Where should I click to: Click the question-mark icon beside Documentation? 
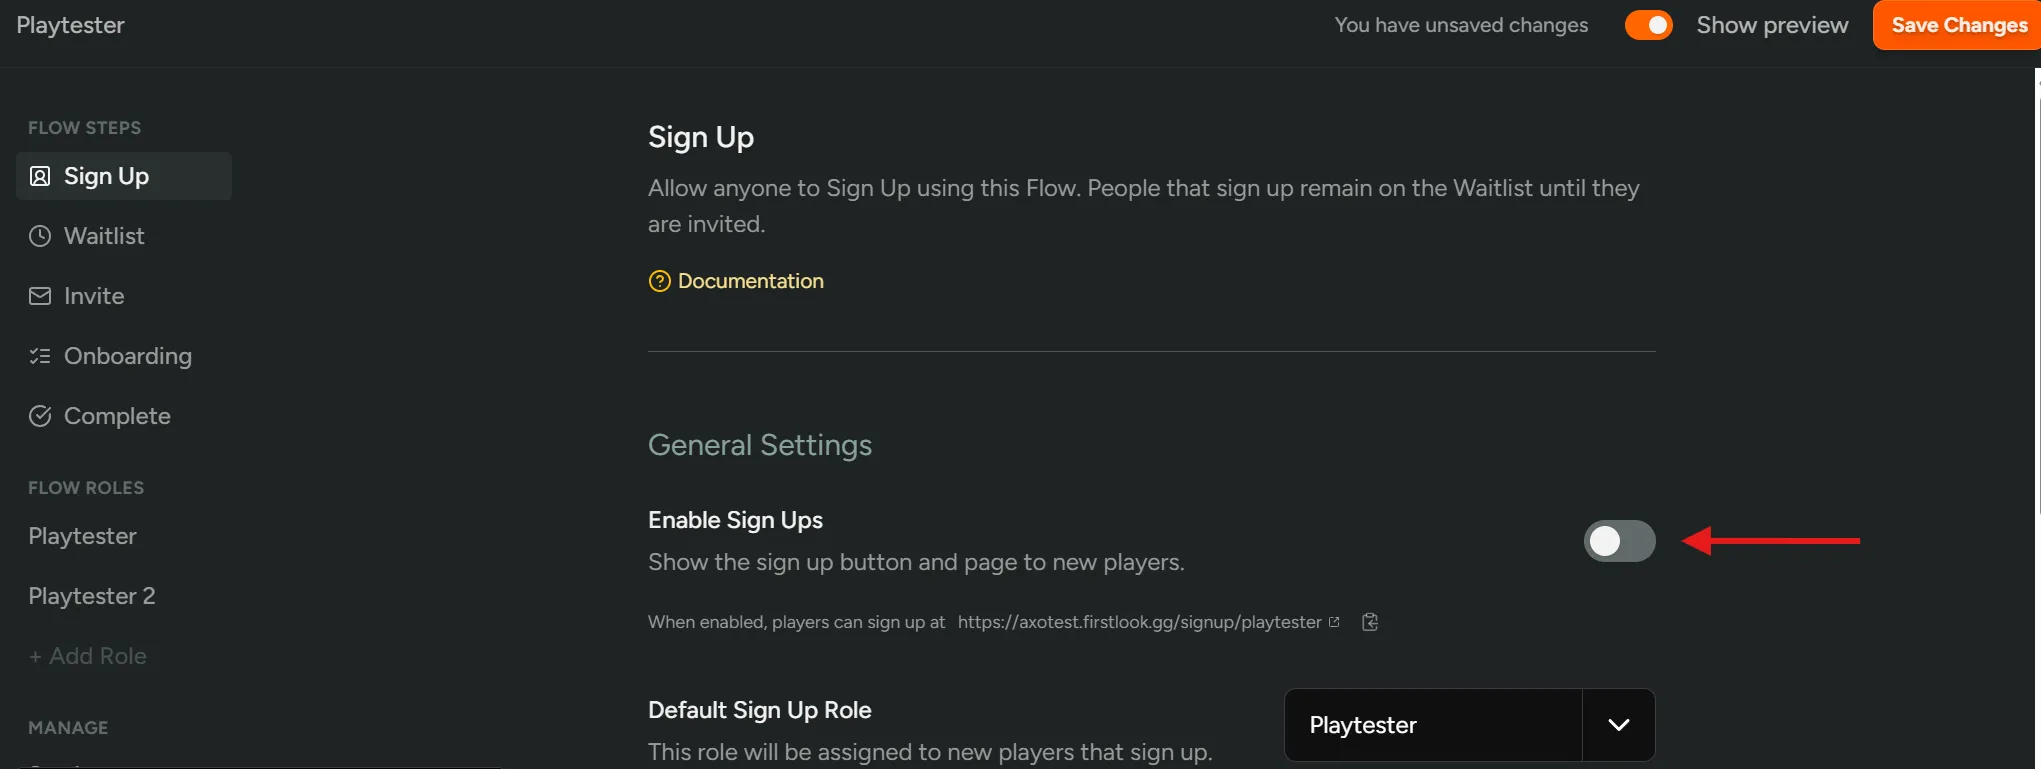659,281
